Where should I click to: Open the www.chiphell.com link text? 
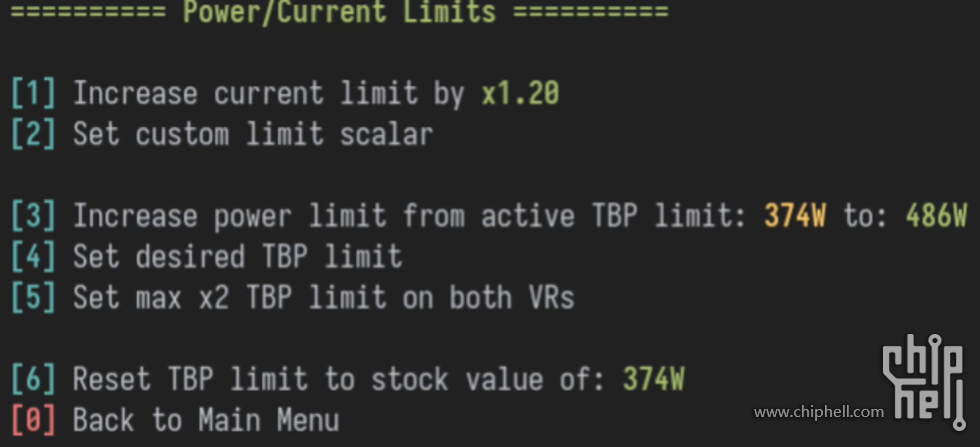coord(819,412)
